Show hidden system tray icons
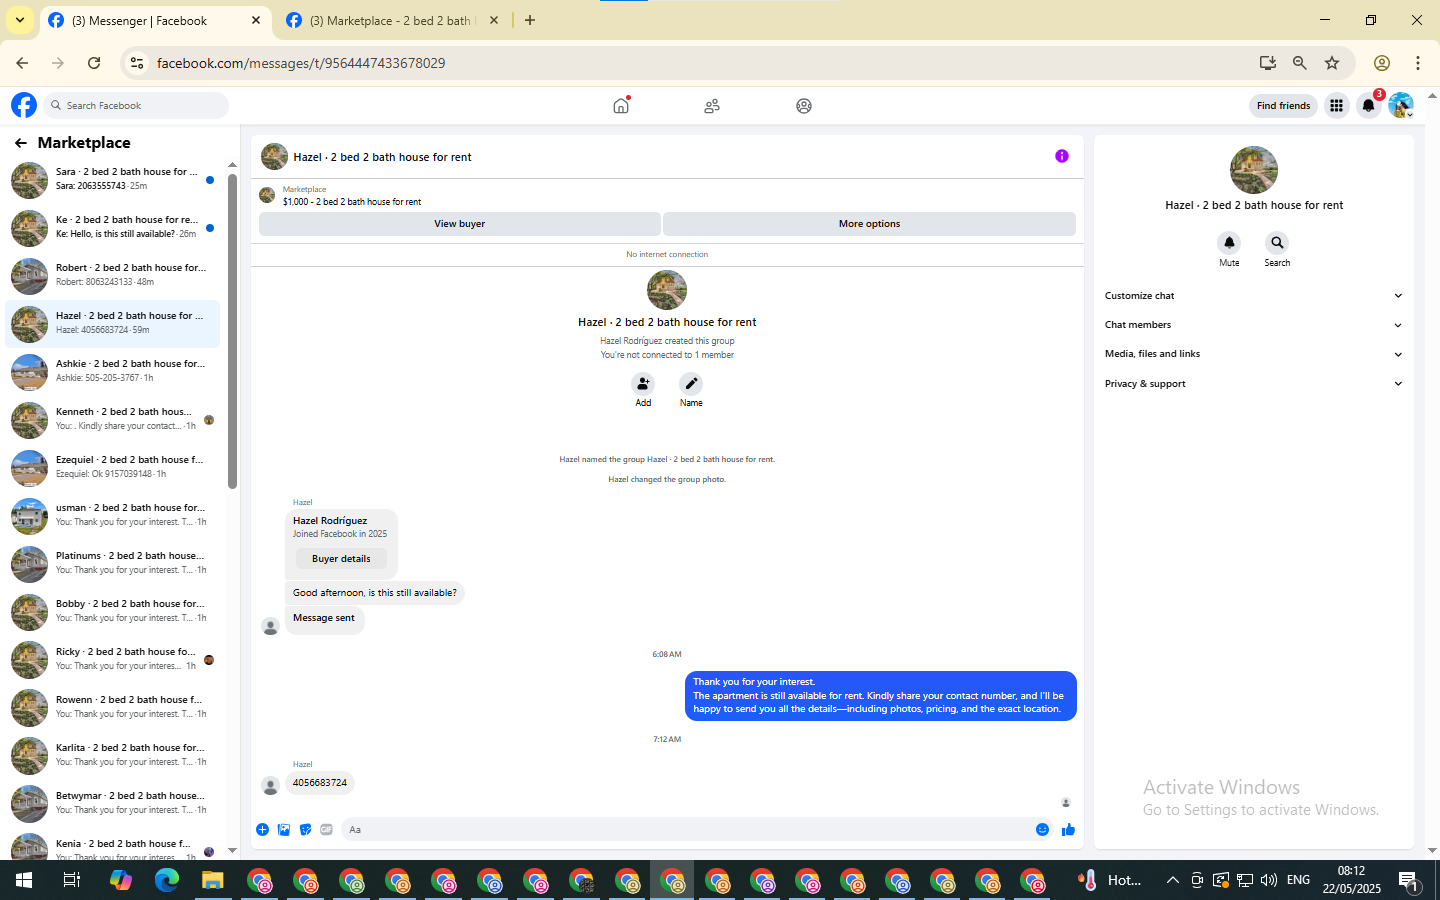Screen dimensions: 1440x900 [1172, 880]
